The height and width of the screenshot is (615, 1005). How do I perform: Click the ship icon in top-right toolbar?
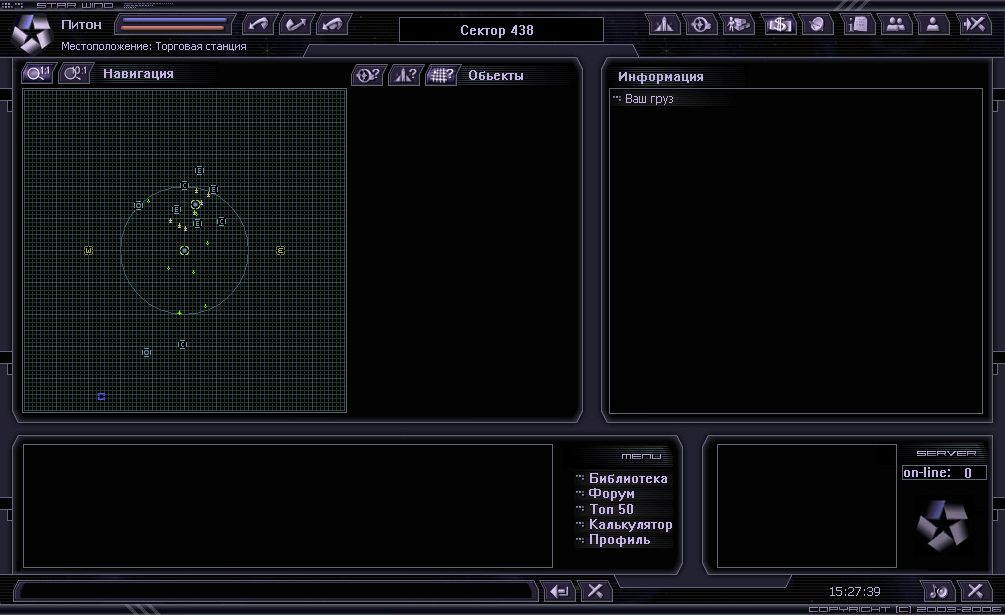click(x=663, y=25)
